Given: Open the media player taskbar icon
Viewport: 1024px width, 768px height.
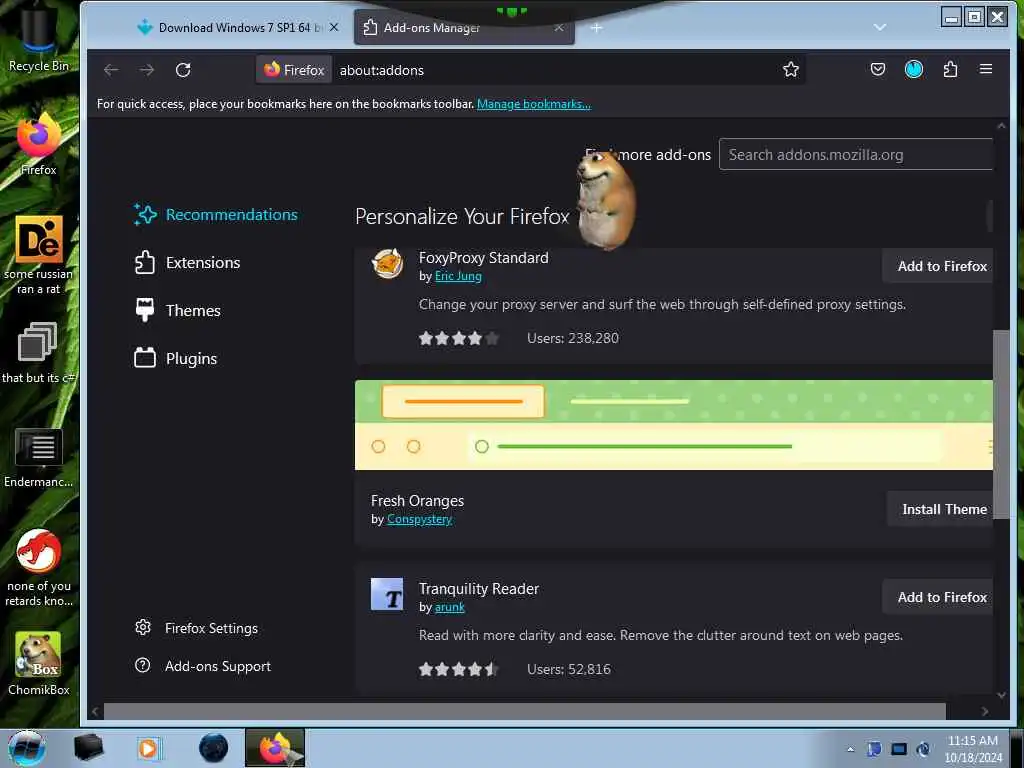Looking at the screenshot, I should point(149,748).
